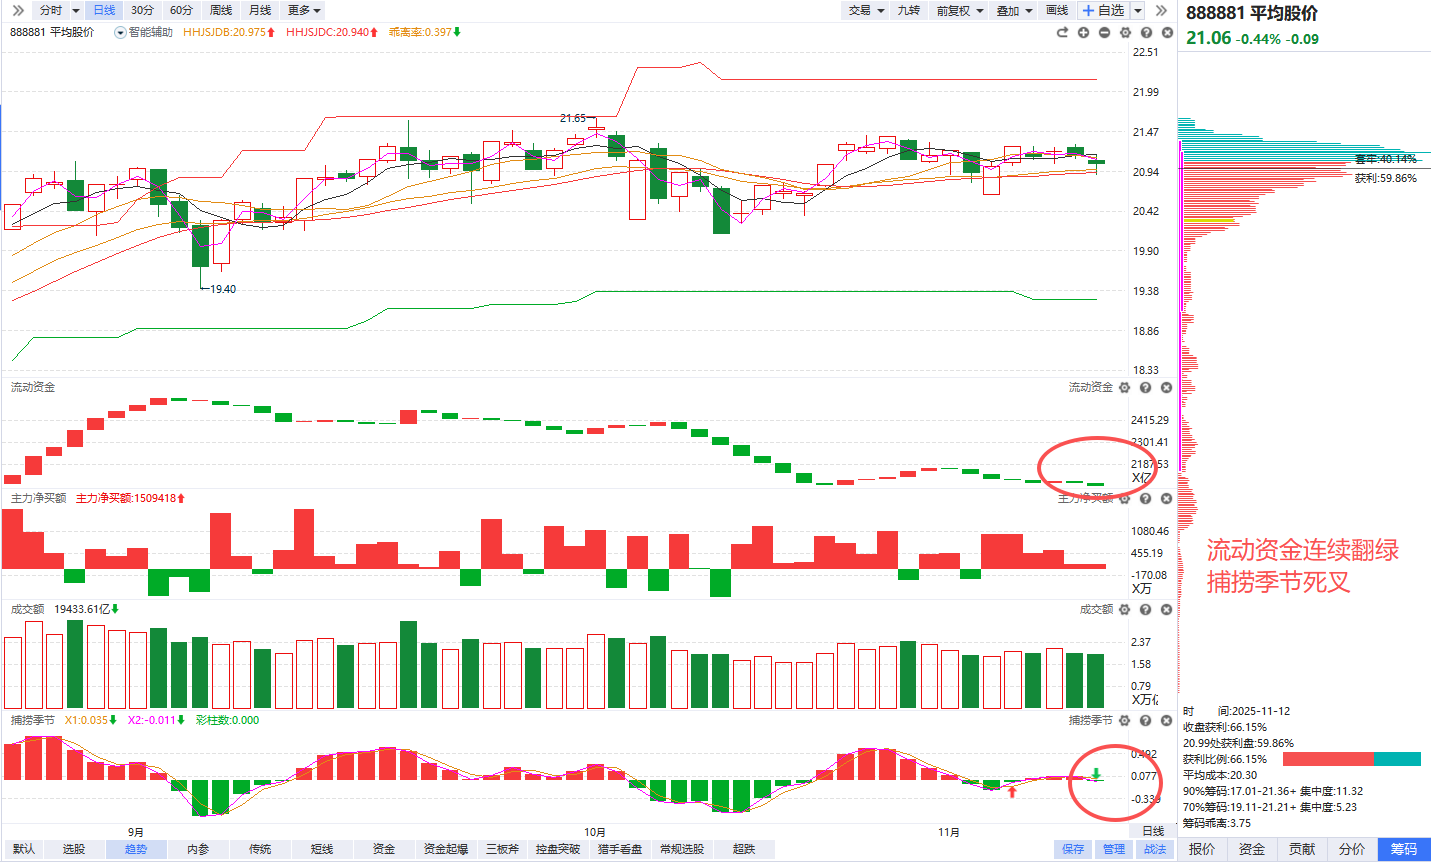The image size is (1431, 864).
Task: Select the 传统 indicator template
Action: point(260,849)
